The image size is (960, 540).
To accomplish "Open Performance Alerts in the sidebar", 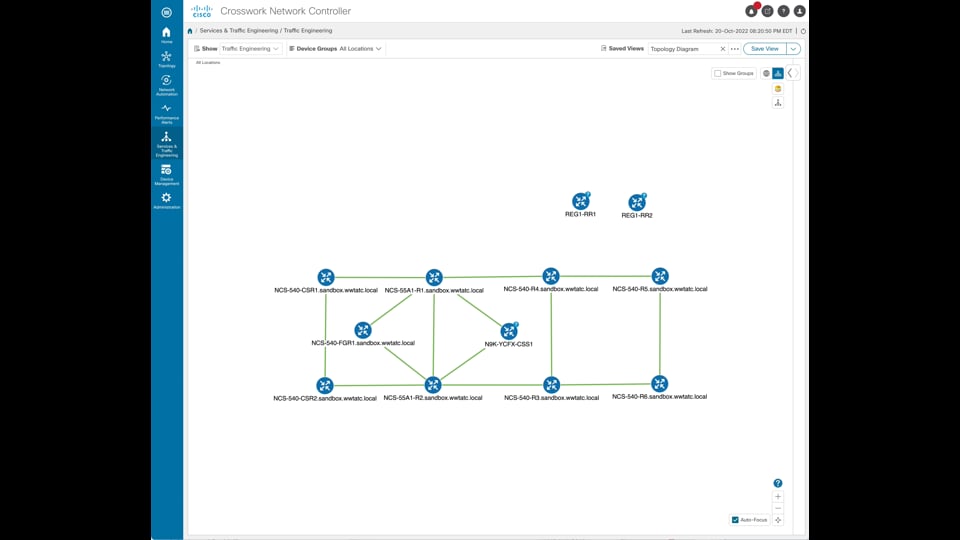I will pyautogui.click(x=167, y=114).
